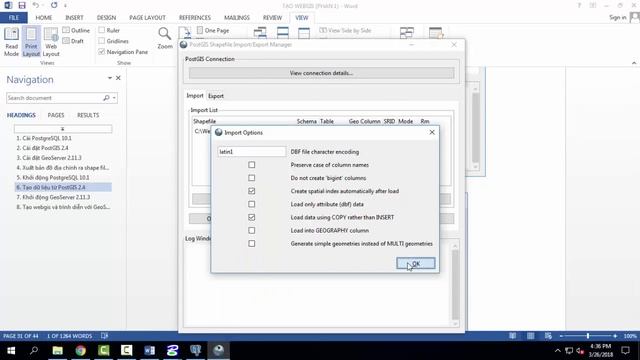Enable Load only attribute (dbf) data
This screenshot has width=640, height=360.
pos(251,204)
